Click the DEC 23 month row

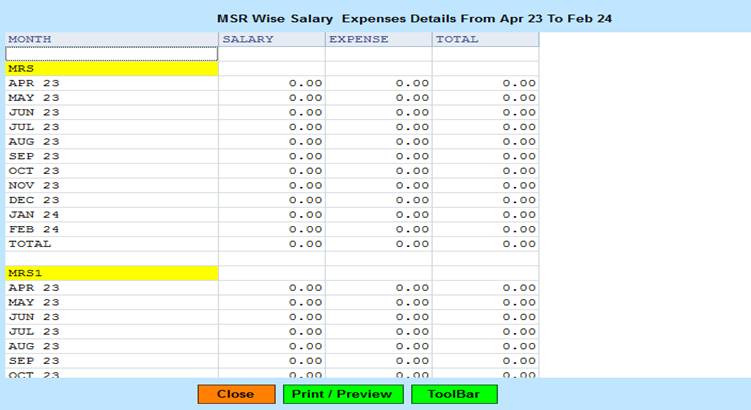coord(34,200)
